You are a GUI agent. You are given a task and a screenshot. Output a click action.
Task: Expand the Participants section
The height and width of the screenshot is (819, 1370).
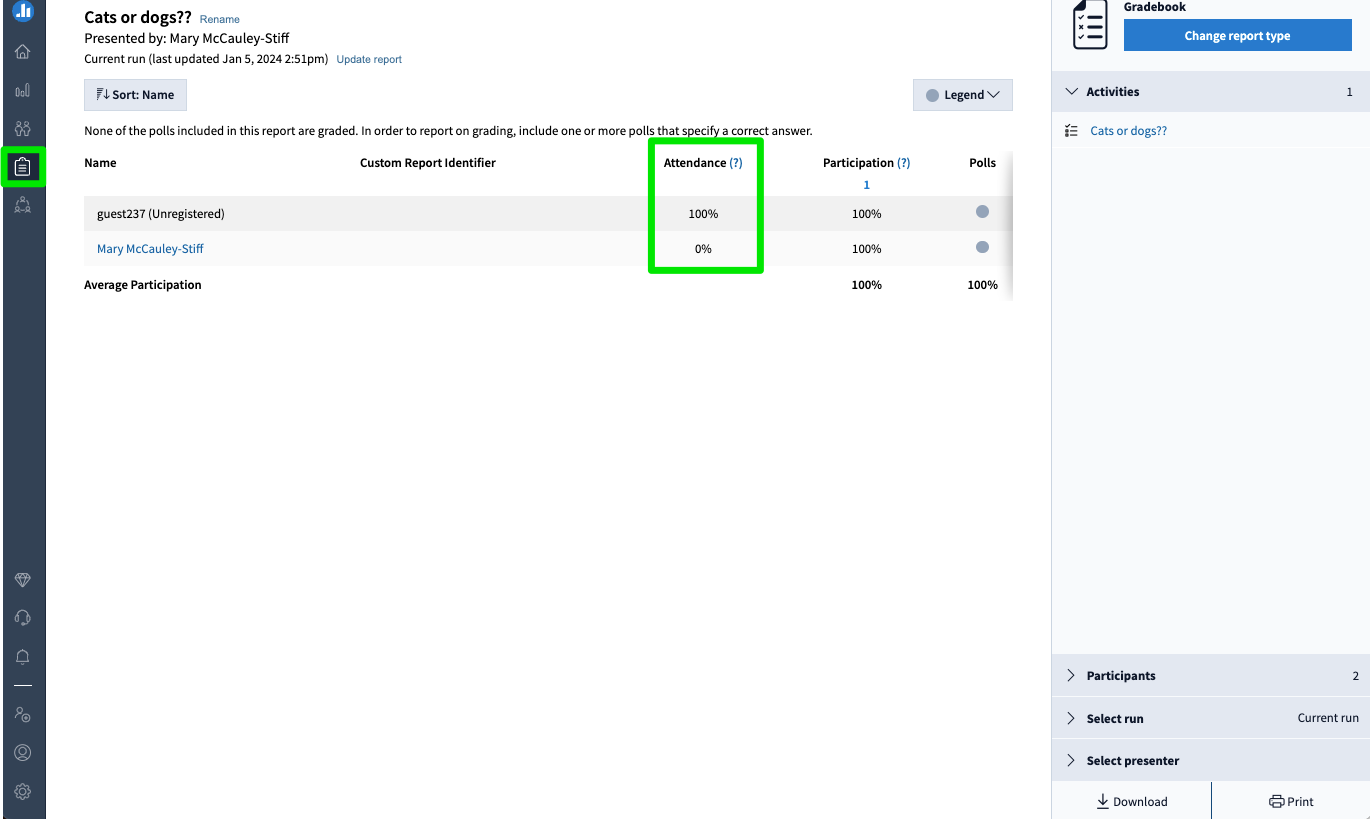click(x=1071, y=675)
